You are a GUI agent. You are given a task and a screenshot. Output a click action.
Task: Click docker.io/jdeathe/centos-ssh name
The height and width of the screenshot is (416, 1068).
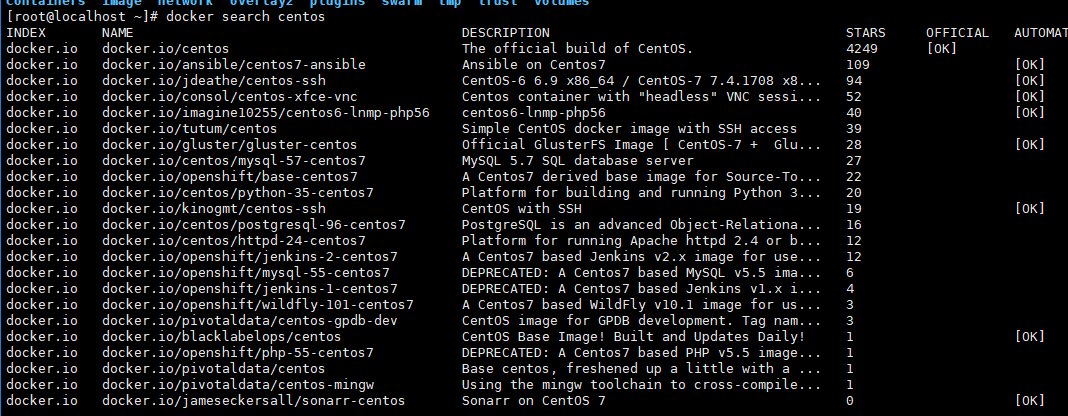[x=214, y=81]
